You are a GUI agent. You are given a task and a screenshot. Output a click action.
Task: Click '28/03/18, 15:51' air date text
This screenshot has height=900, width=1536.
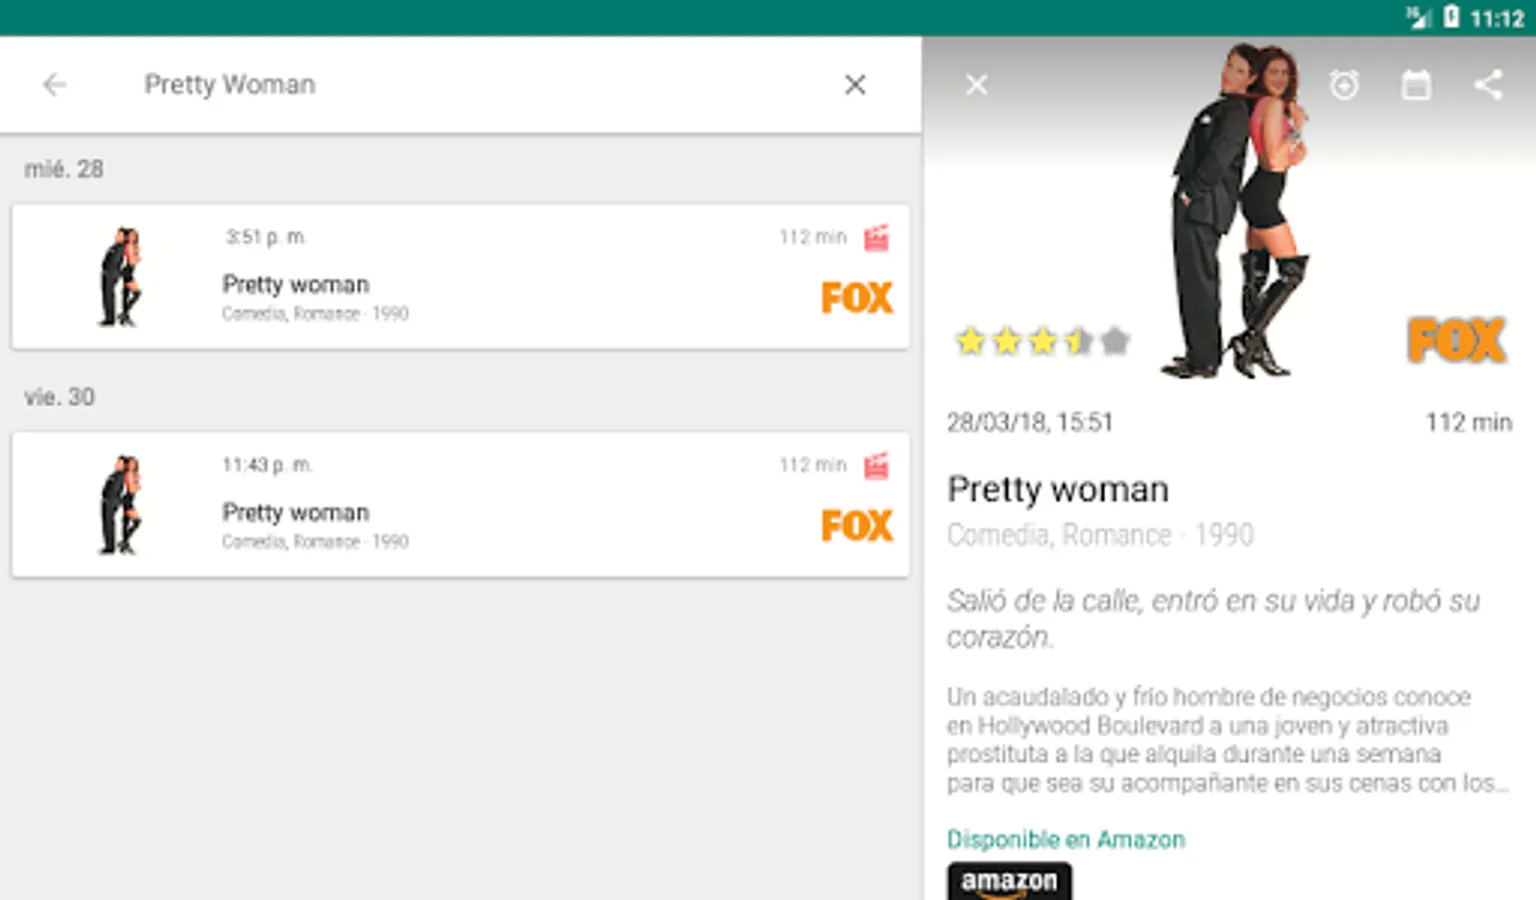1030,423
